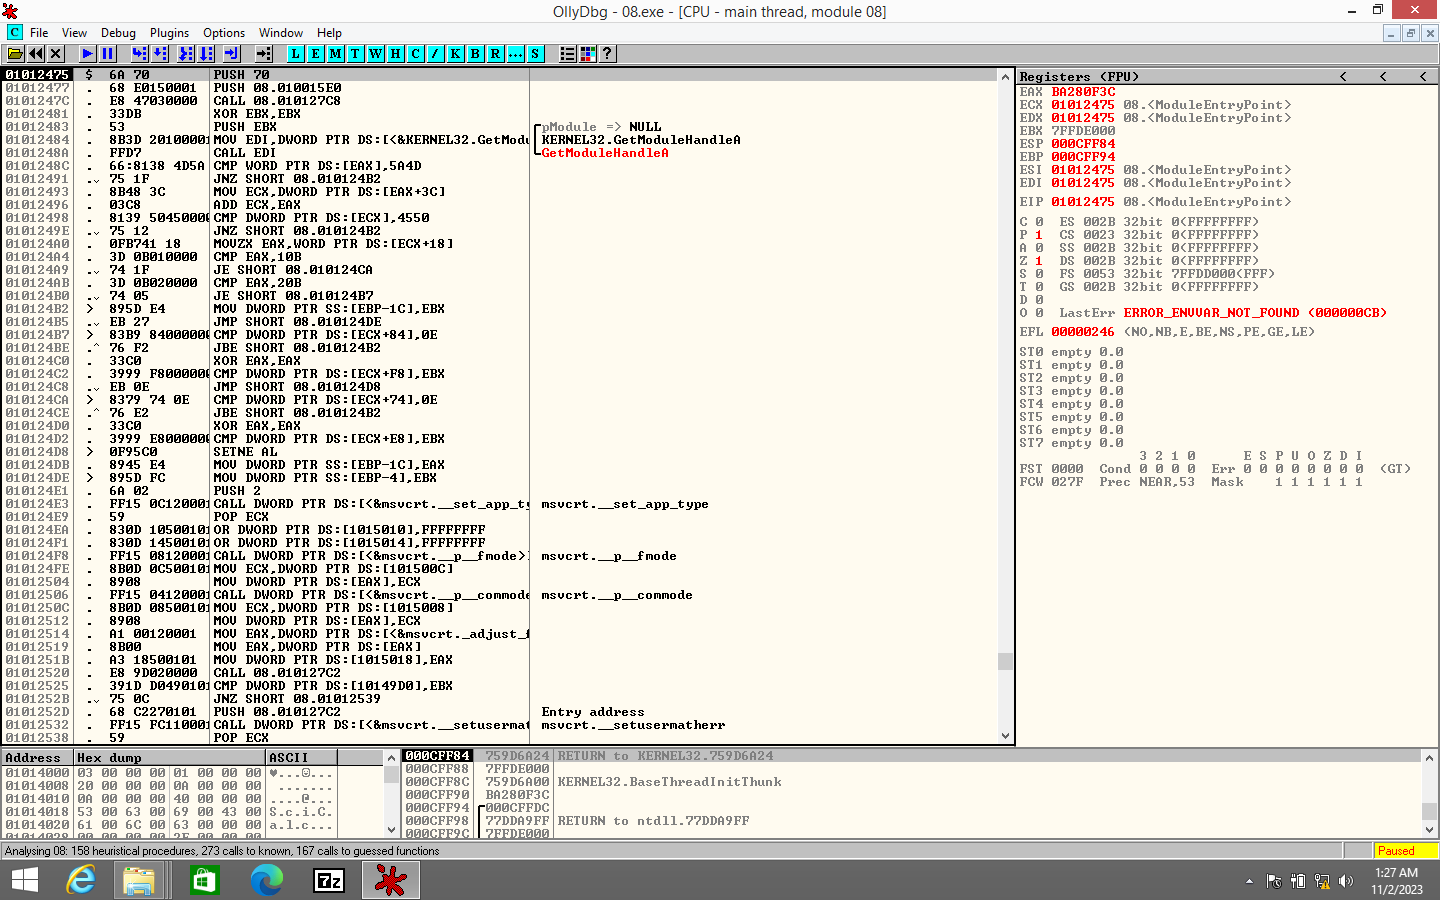
Task: Show Patches window with slash button
Action: pyautogui.click(x=435, y=54)
